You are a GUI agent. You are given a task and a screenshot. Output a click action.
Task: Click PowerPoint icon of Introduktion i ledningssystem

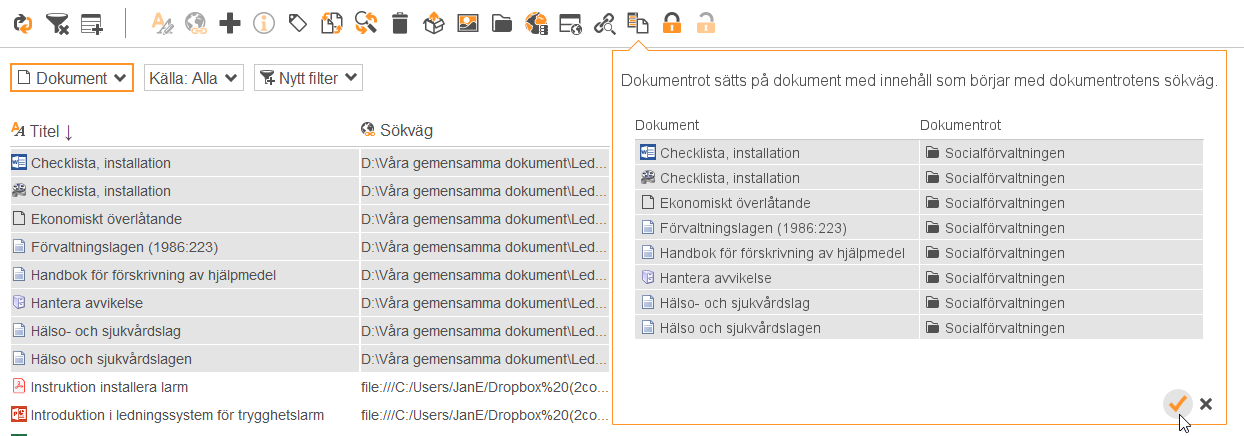pyautogui.click(x=19, y=415)
